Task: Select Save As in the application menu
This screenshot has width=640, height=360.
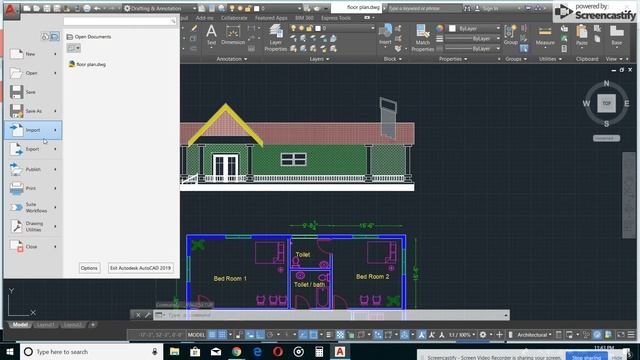Action: pyautogui.click(x=33, y=111)
